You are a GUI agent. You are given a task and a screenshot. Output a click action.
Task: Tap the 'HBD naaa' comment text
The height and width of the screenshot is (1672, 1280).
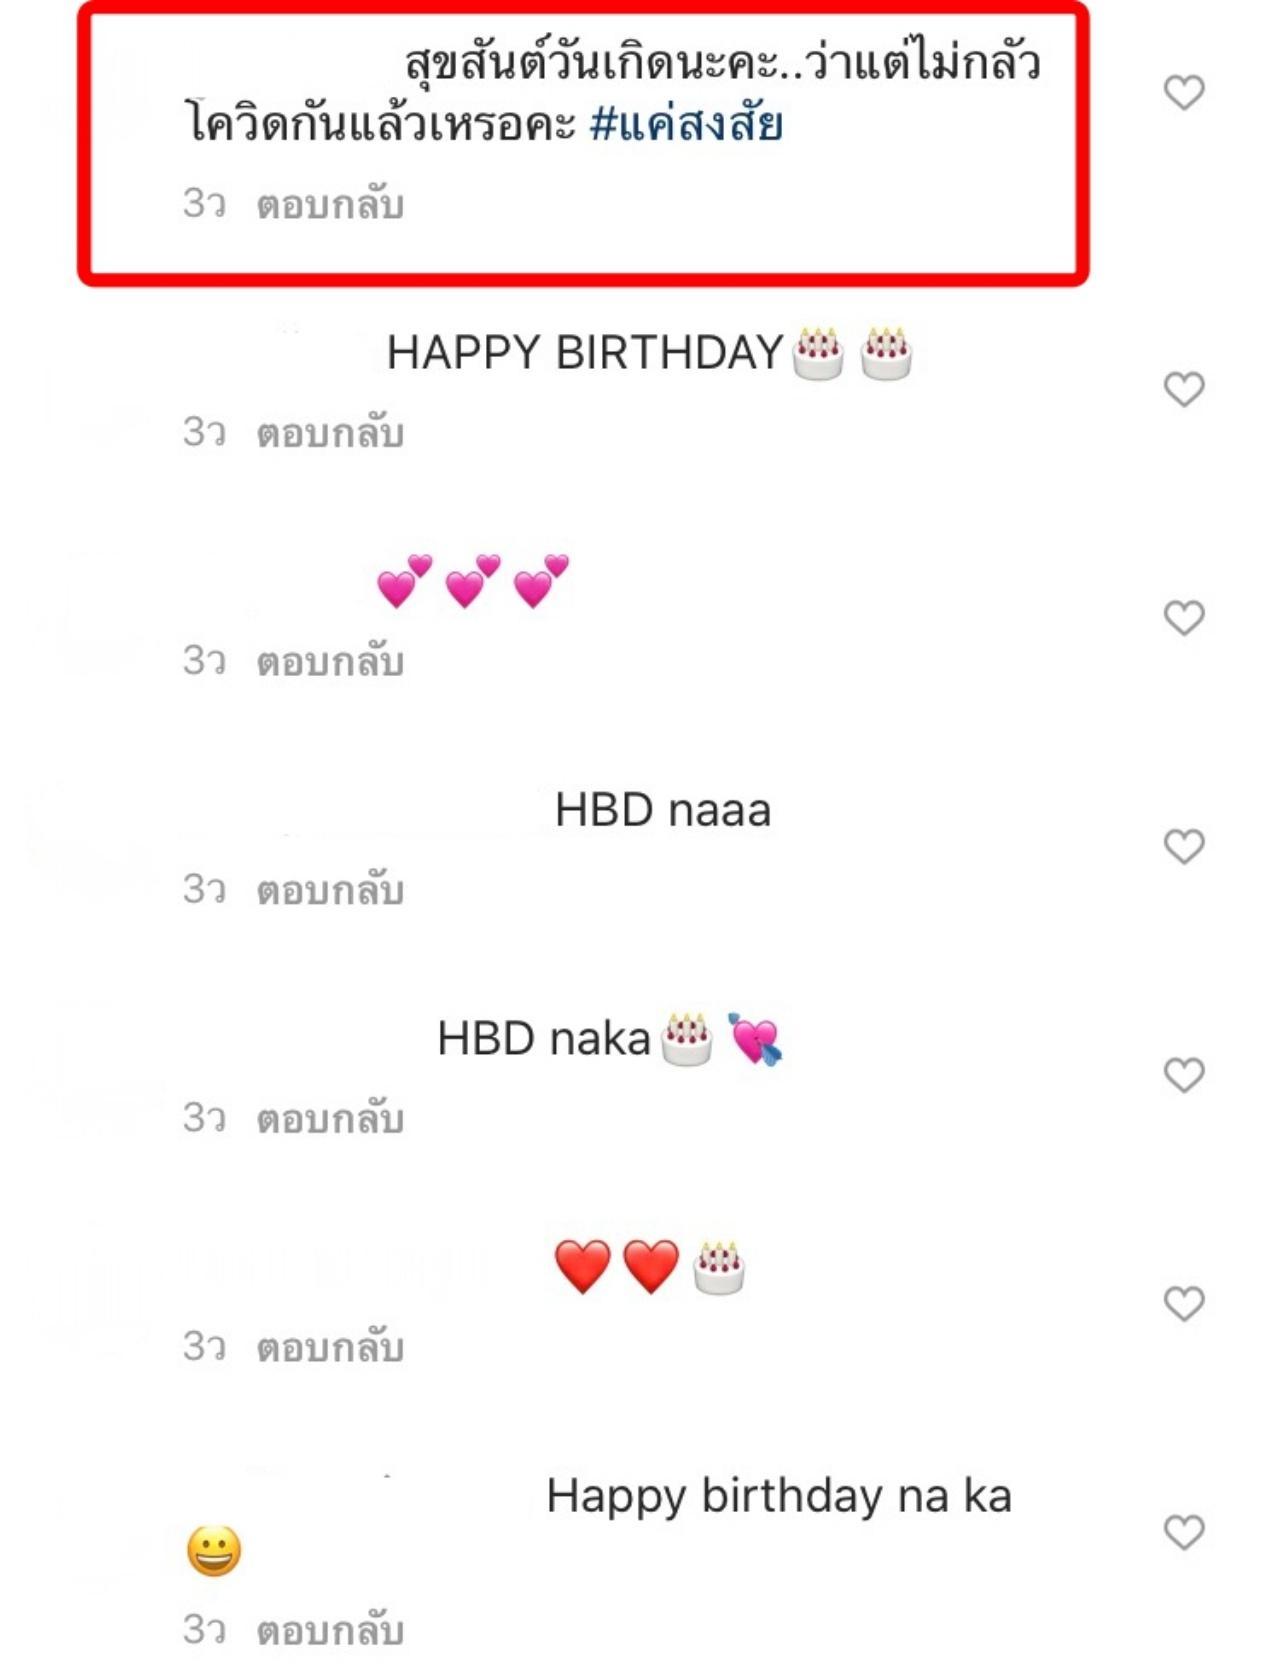point(662,810)
